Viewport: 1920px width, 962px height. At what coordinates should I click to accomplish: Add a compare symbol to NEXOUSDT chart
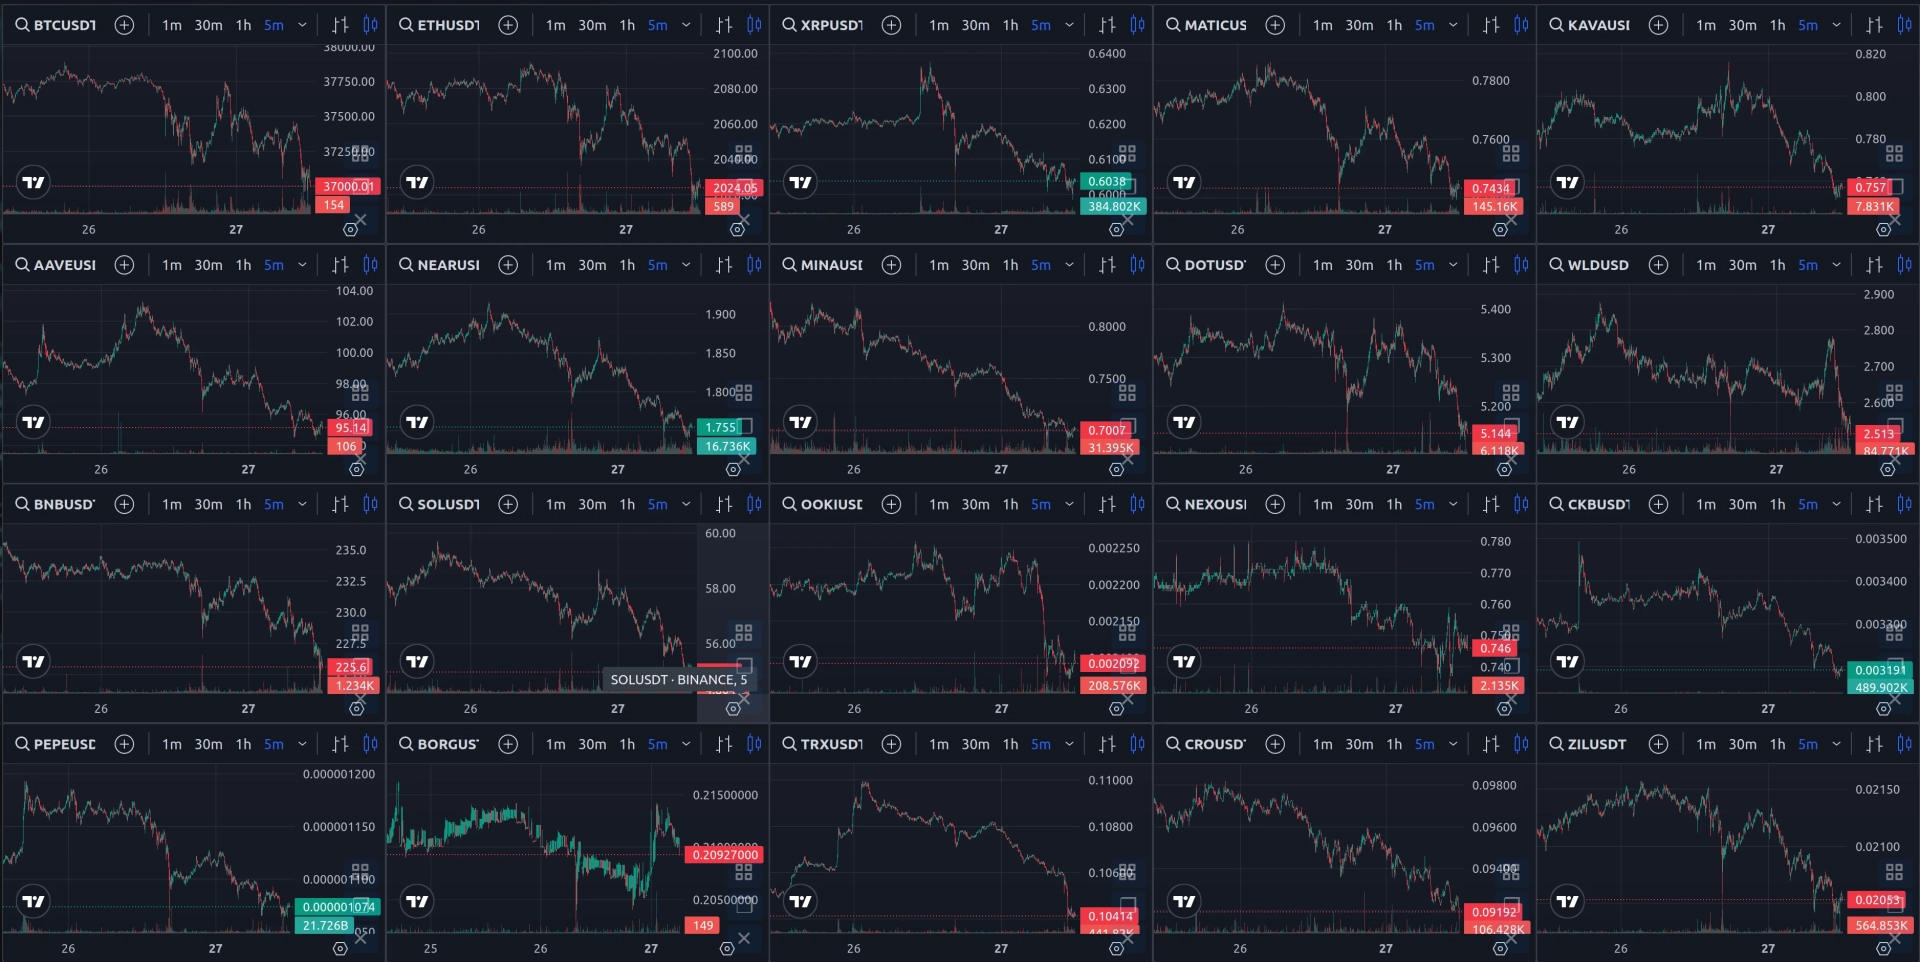(x=1275, y=504)
